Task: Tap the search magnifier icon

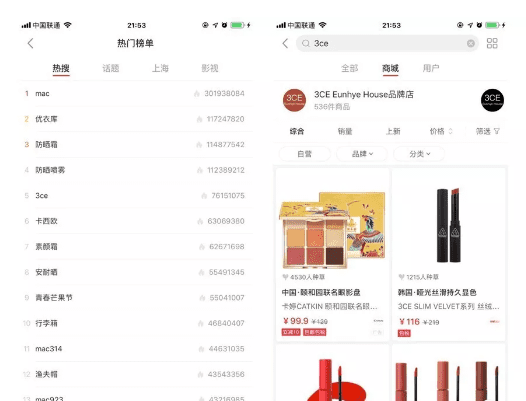Action: point(306,44)
